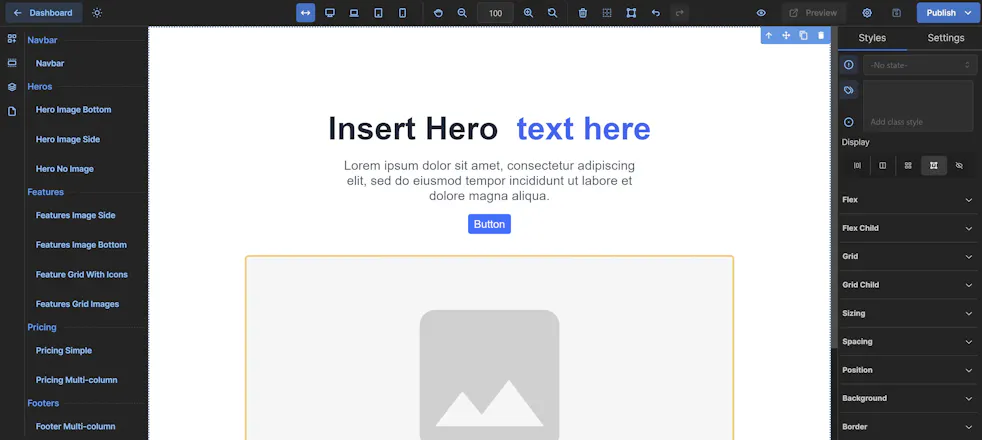Viewport: 982px width, 440px height.
Task: Select the mobile phone preview icon
Action: [x=403, y=13]
